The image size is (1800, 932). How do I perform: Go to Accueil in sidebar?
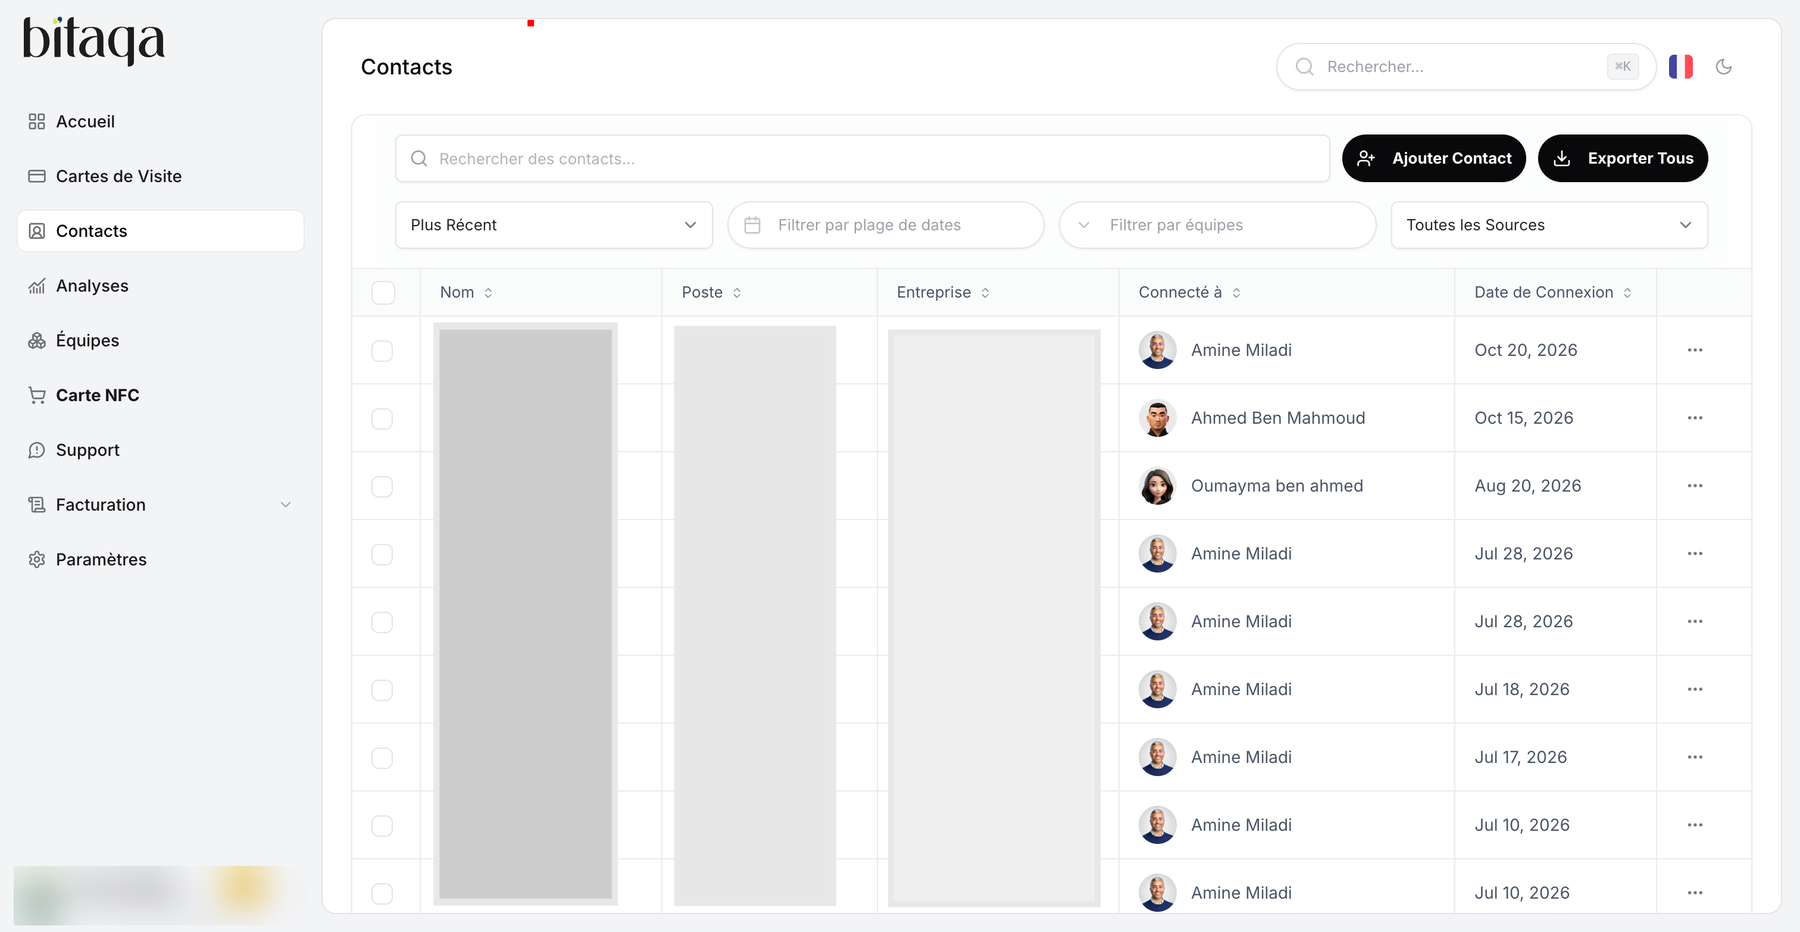(160, 121)
